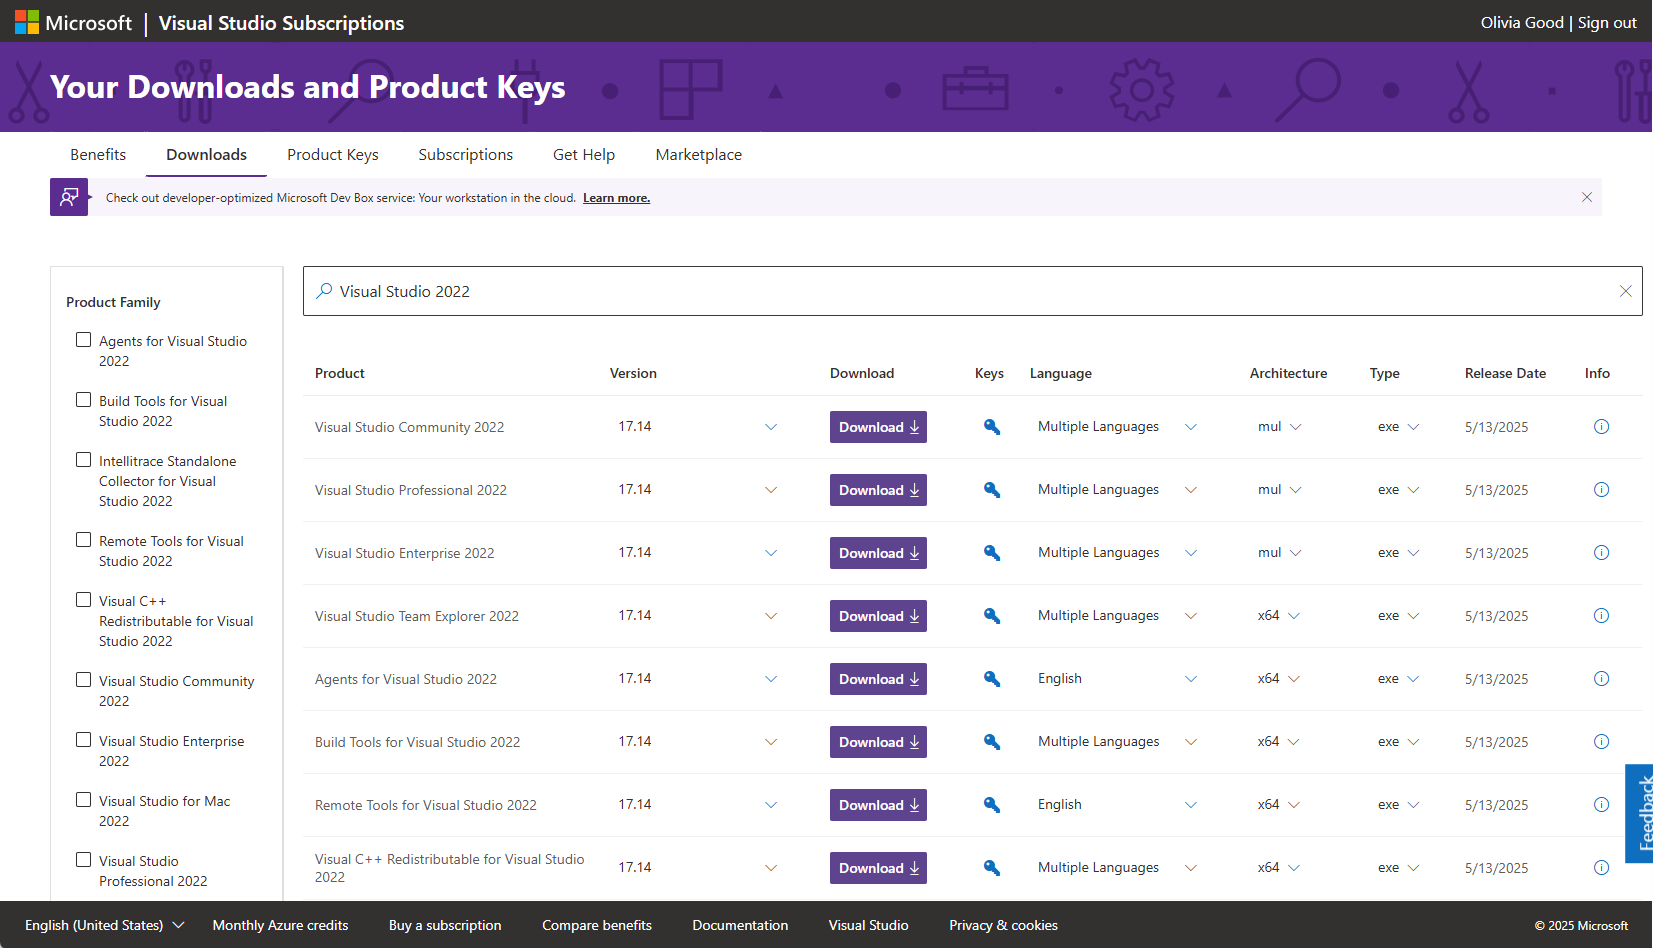This screenshot has width=1653, height=948.
Task: Check Build Tools for Visual Studio 2022 filter
Action: tap(84, 400)
